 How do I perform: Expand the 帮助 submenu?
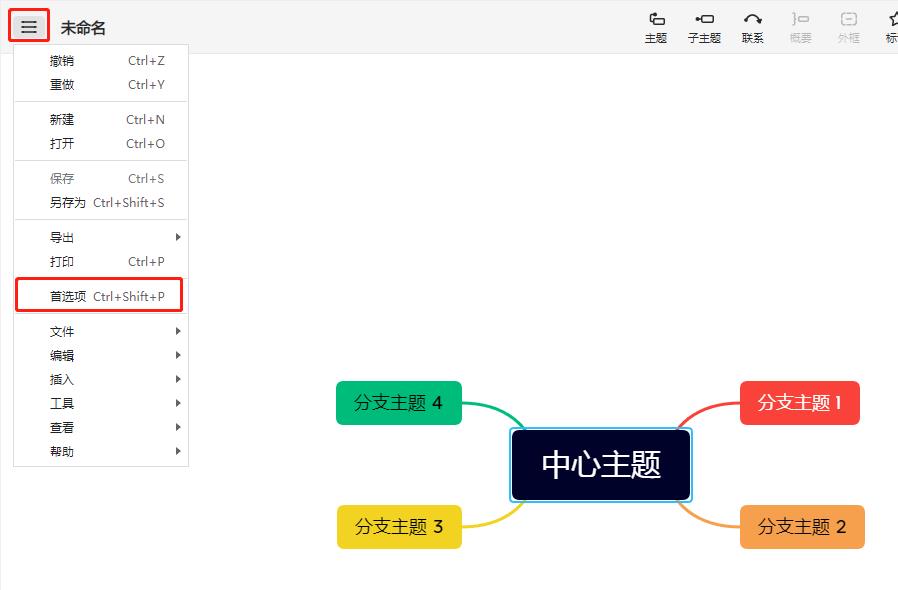coord(101,452)
